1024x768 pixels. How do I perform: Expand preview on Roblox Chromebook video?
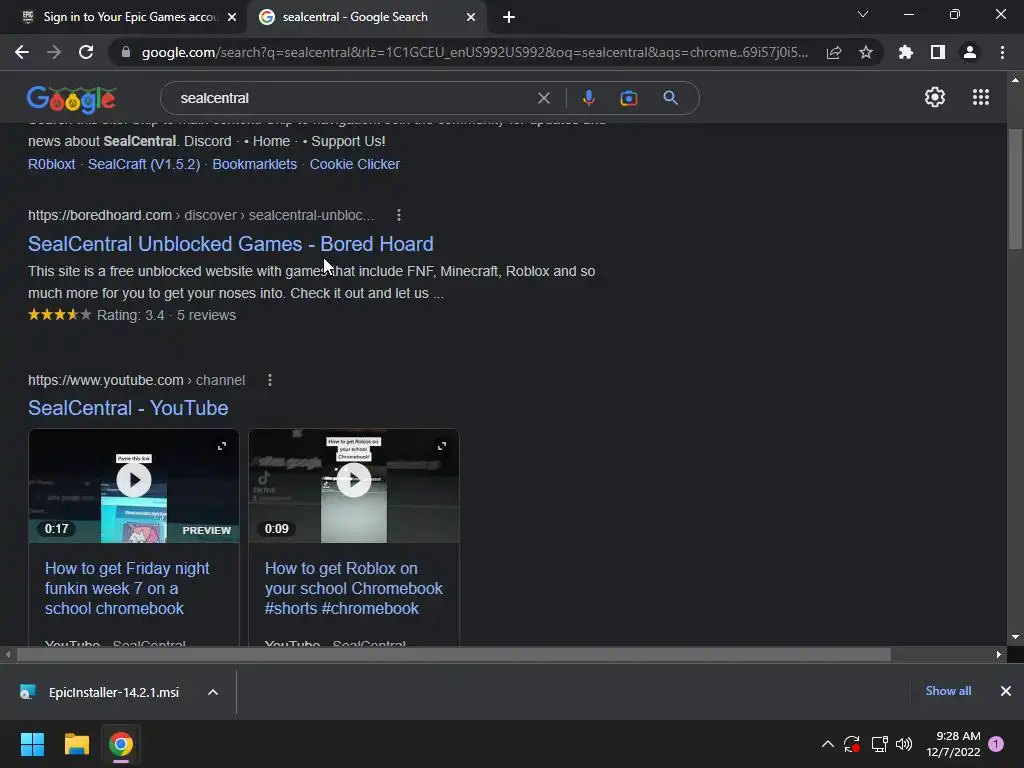pos(441,446)
